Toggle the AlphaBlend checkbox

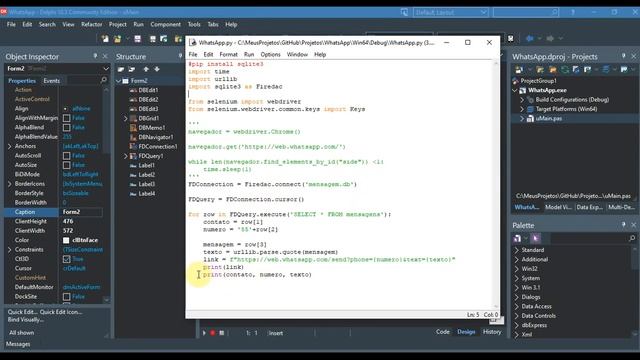pos(67,127)
